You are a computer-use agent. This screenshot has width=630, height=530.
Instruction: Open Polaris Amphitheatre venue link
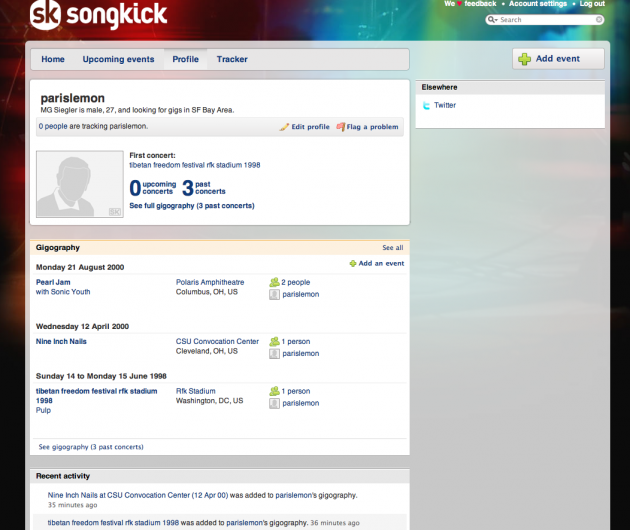coord(210,282)
